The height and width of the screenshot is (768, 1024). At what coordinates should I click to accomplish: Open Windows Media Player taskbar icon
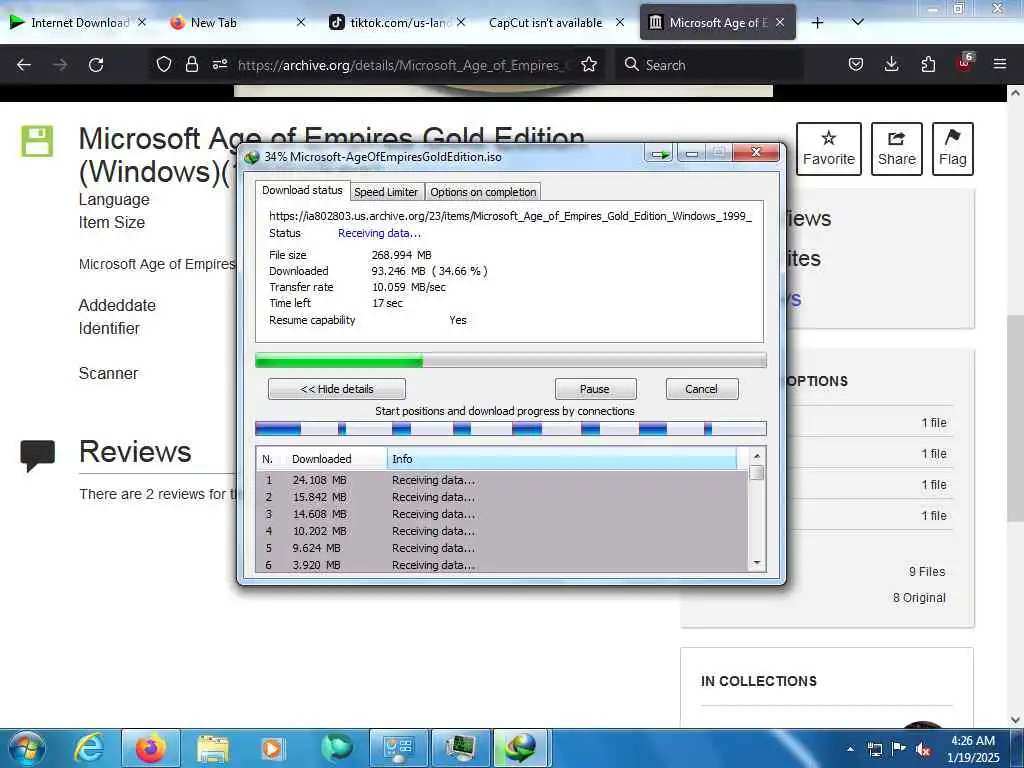(x=273, y=748)
